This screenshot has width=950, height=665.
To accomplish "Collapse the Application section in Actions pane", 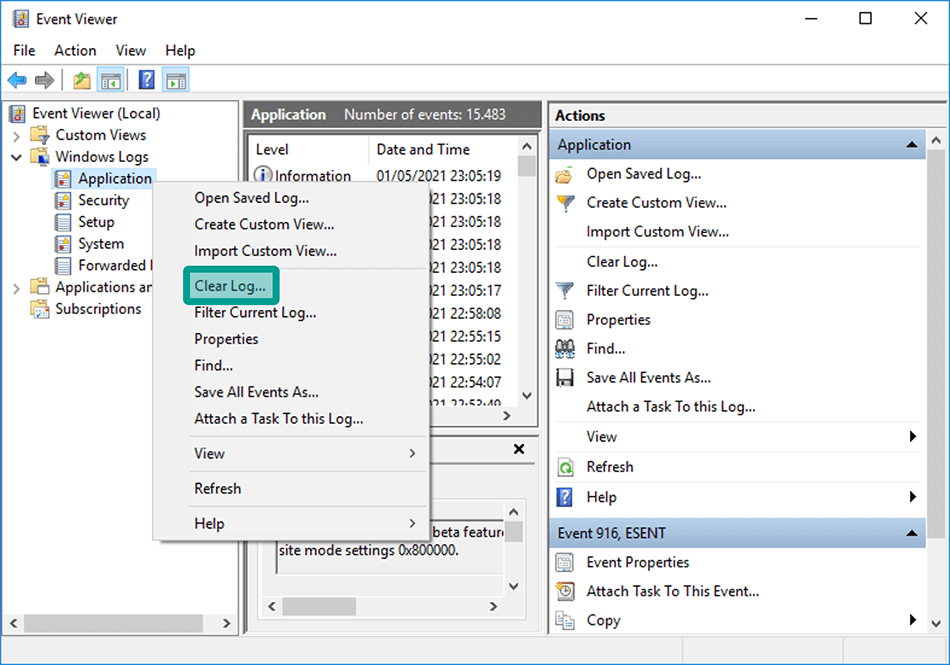I will tap(911, 145).
